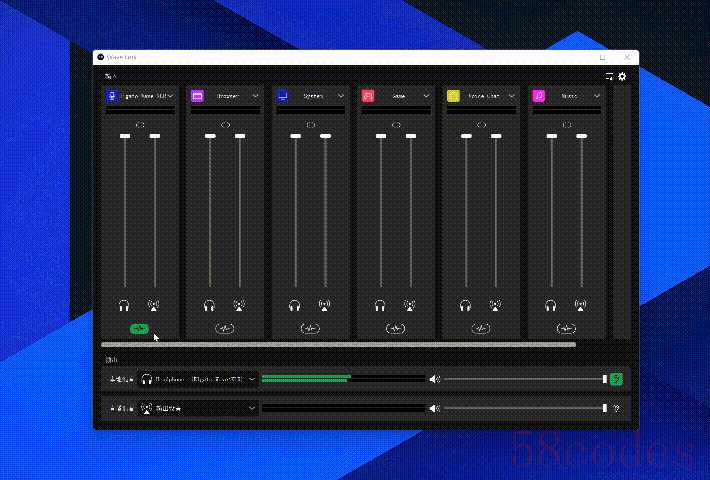Link the faders on the Game channel
The width and height of the screenshot is (710, 480).
pos(396,125)
